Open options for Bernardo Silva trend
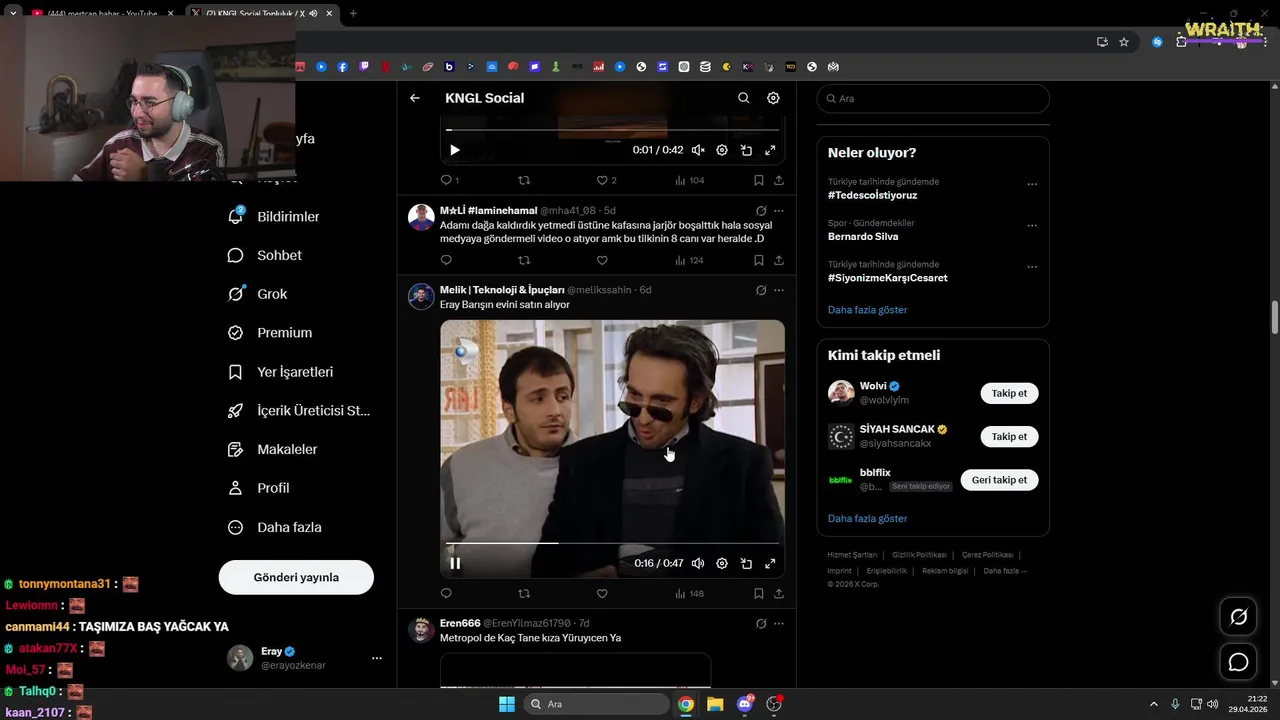The height and width of the screenshot is (720, 1280). 1032,225
